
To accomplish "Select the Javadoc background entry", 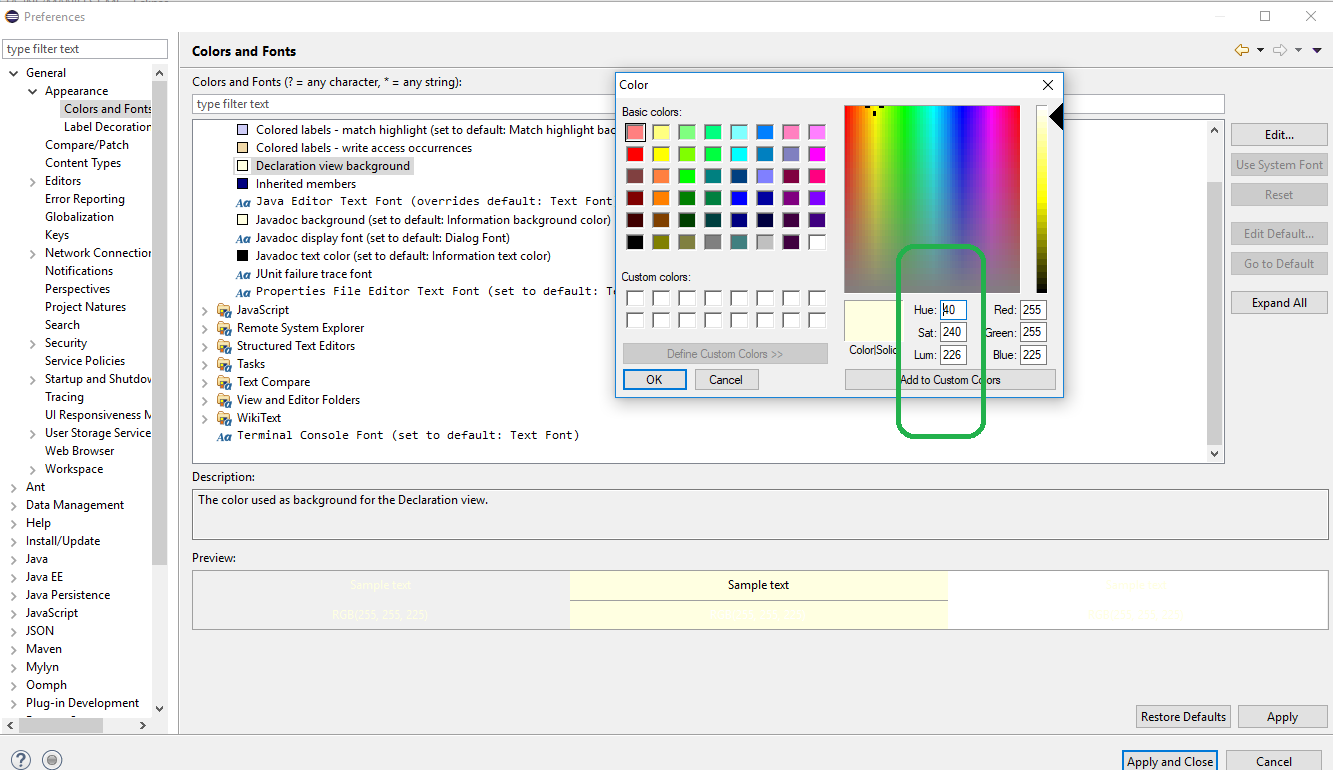I will pyautogui.click(x=423, y=220).
